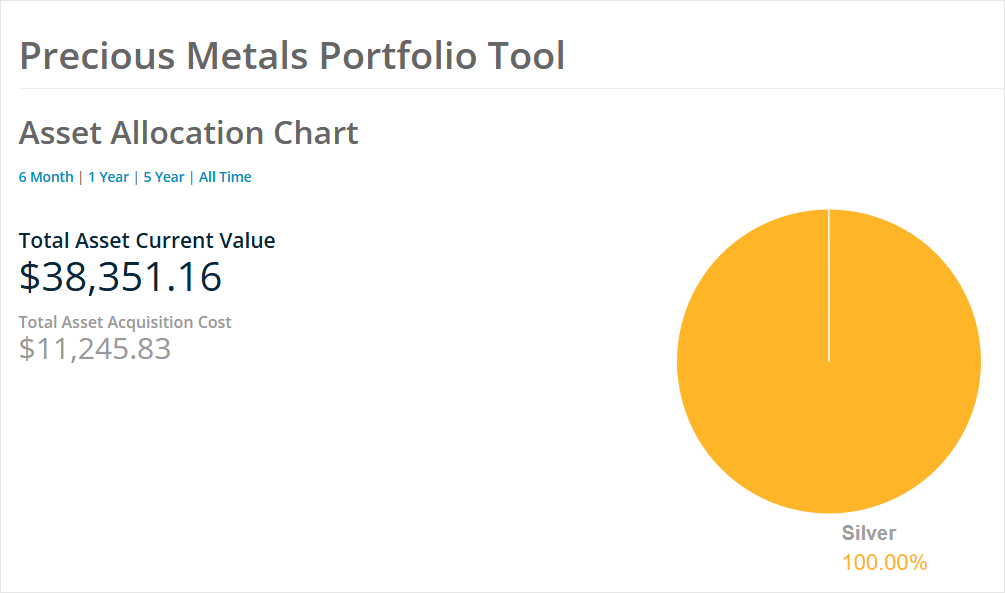This screenshot has width=1005, height=593.
Task: Click the horizontal rule beneath the page title
Action: [x=502, y=89]
